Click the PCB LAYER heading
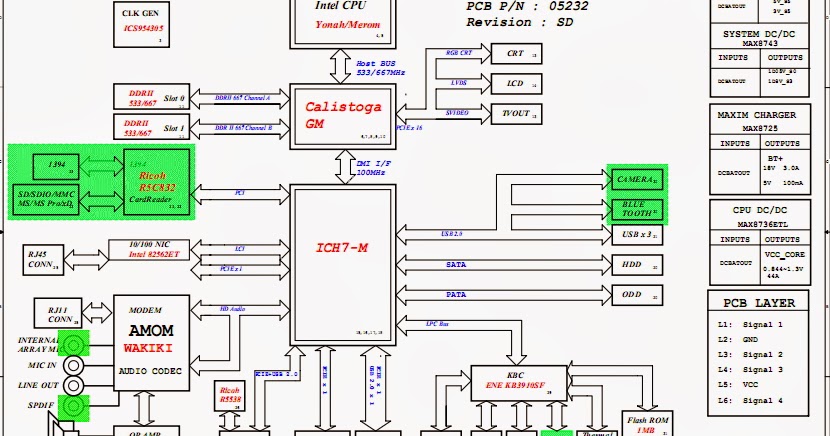The height and width of the screenshot is (436, 830). pos(759,303)
